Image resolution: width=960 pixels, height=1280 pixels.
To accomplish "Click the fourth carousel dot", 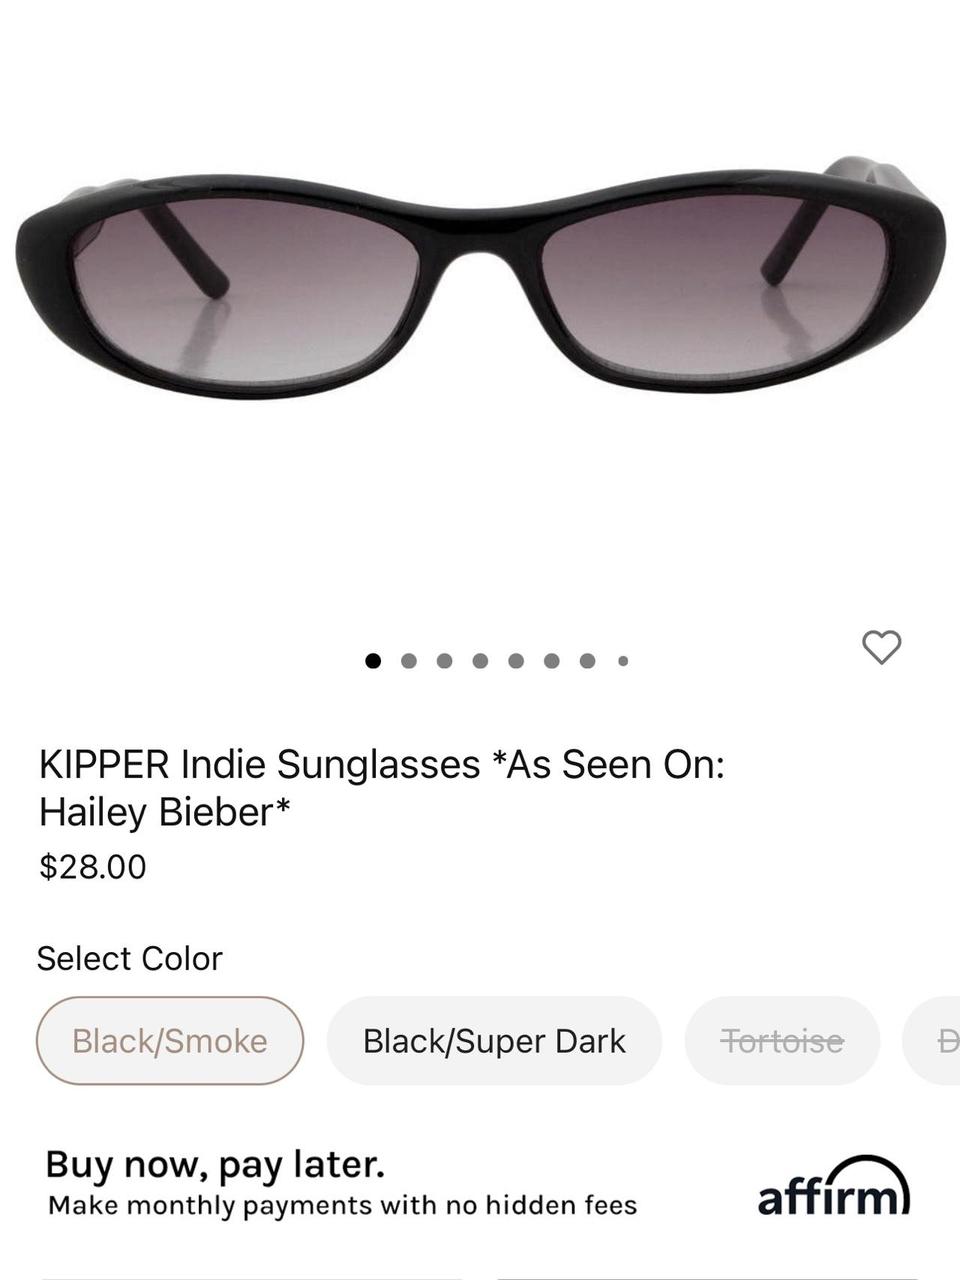I will point(481,659).
